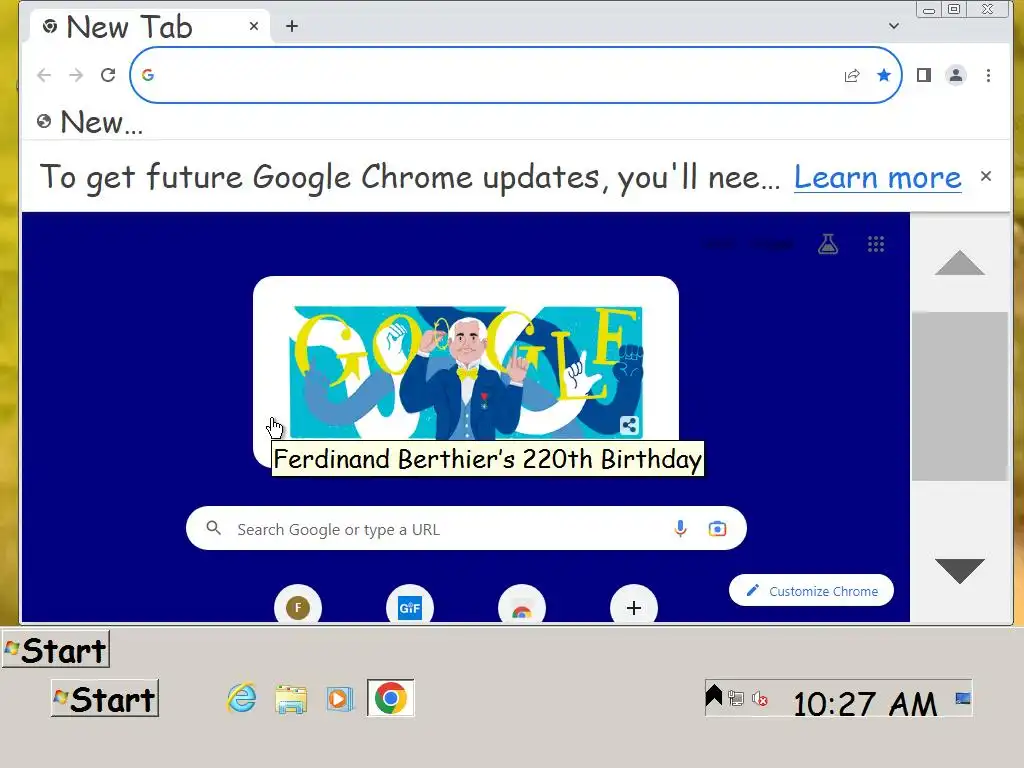This screenshot has height=768, width=1024.
Task: Open a new tab with plus button
Action: click(x=292, y=26)
